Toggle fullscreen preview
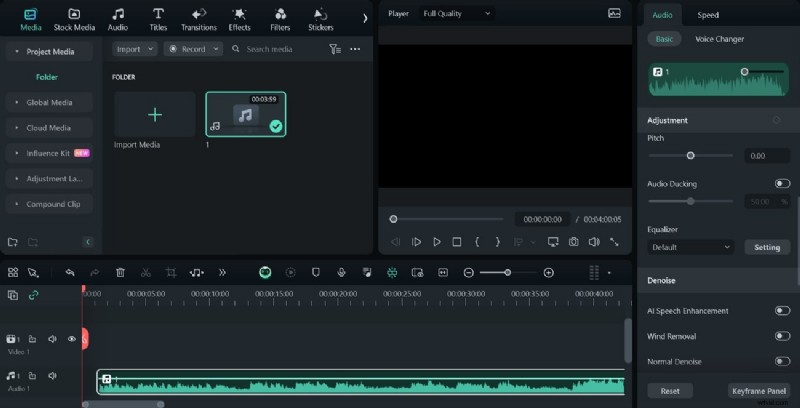The height and width of the screenshot is (408, 800). [614, 242]
